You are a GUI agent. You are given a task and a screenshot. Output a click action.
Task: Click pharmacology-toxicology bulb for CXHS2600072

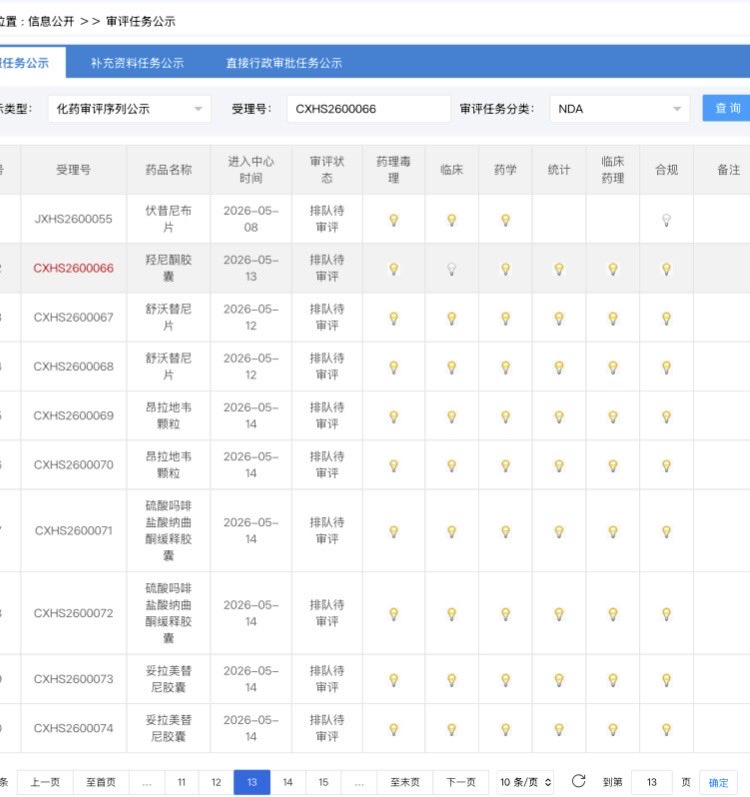(x=394, y=614)
